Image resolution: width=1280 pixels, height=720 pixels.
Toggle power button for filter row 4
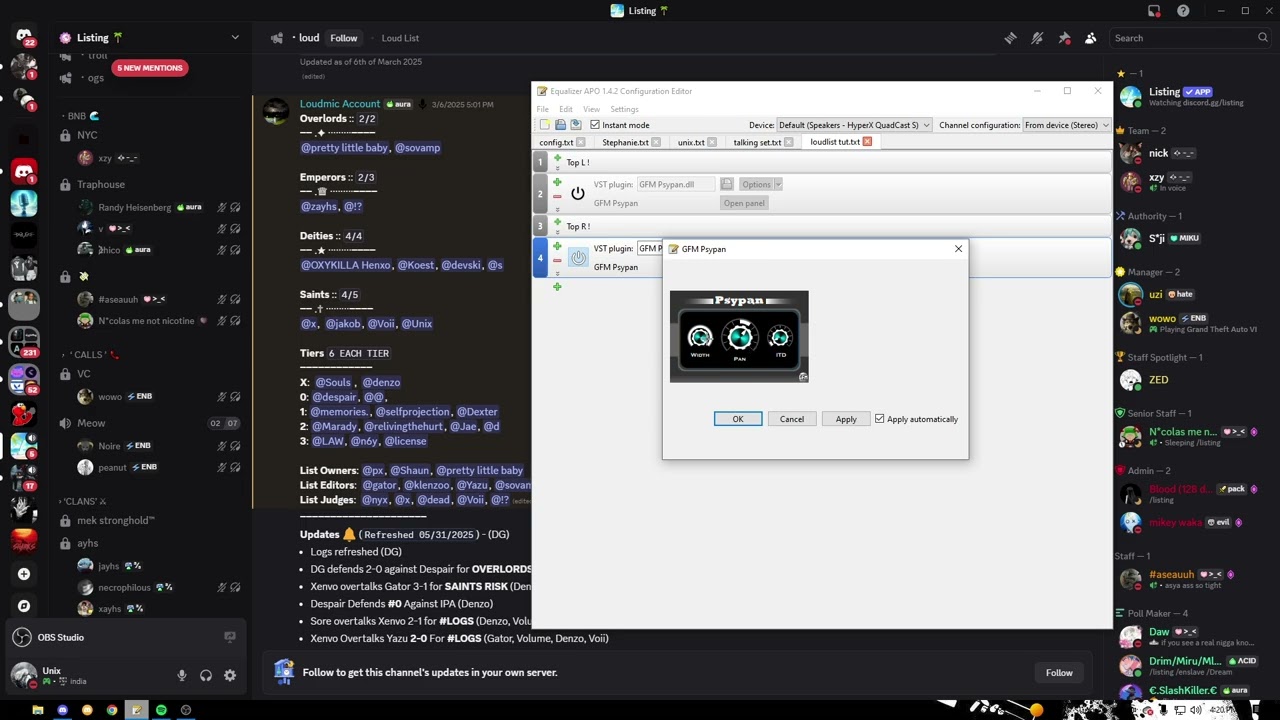coord(578,258)
